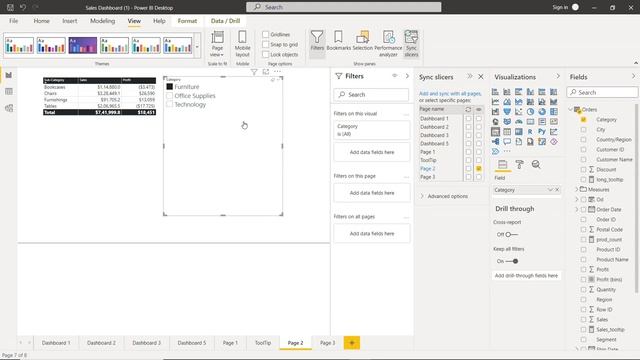Toggle the Sync slicers pane
The image size is (640, 360).
click(411, 43)
